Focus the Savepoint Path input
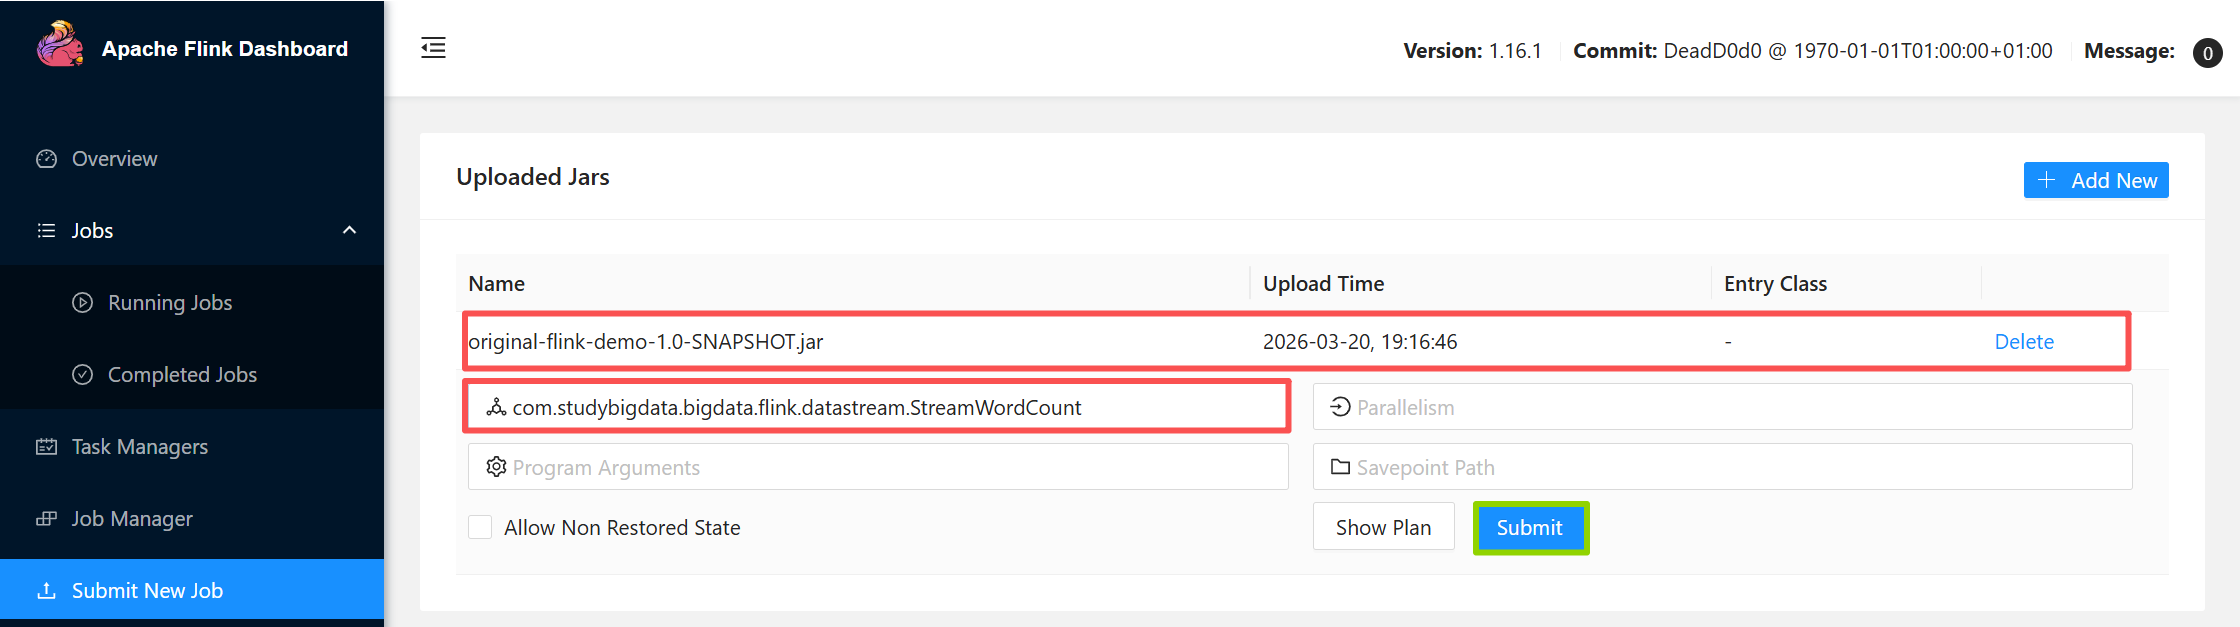The width and height of the screenshot is (2240, 627). point(1722,467)
